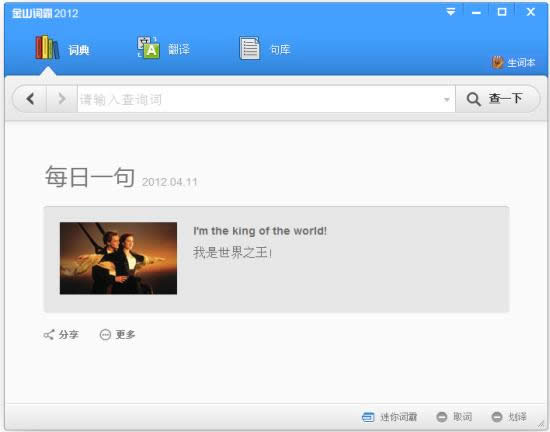Click the share icon beside 分享
The width and height of the screenshot is (550, 432).
click(x=49, y=335)
